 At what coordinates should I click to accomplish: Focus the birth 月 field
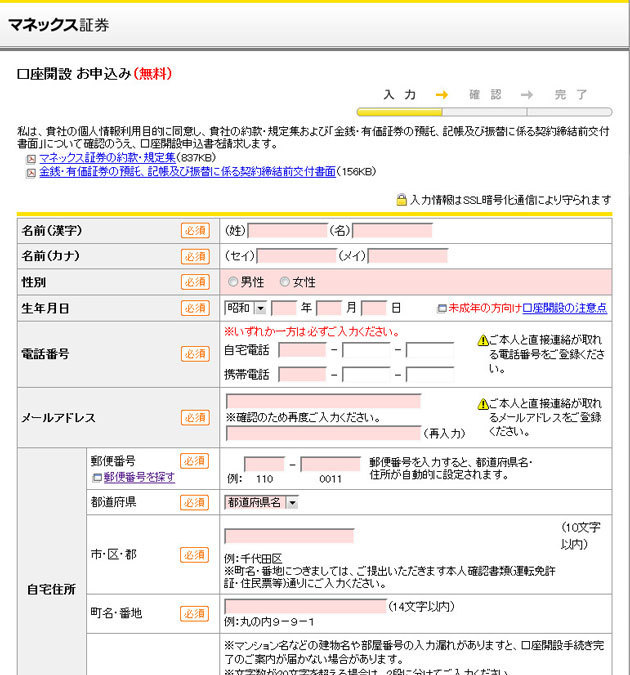click(329, 308)
